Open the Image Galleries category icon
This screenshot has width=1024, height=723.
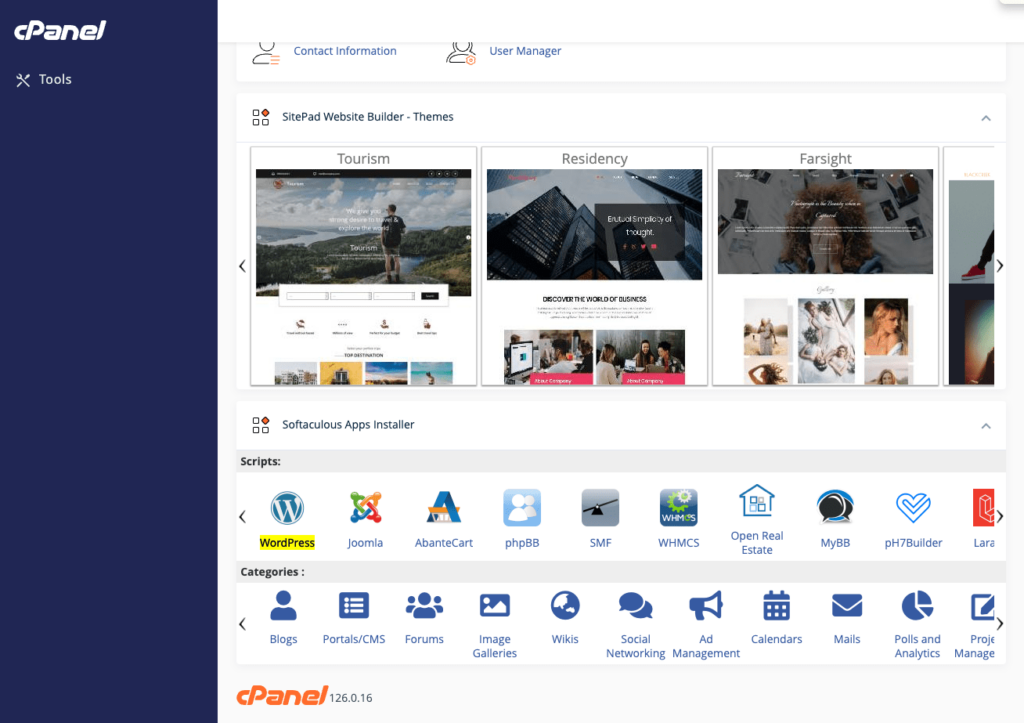(495, 606)
